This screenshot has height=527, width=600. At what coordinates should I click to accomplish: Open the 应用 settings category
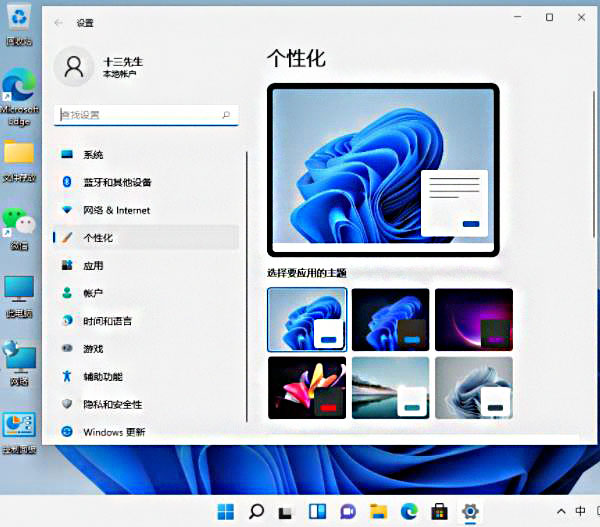[x=146, y=265]
